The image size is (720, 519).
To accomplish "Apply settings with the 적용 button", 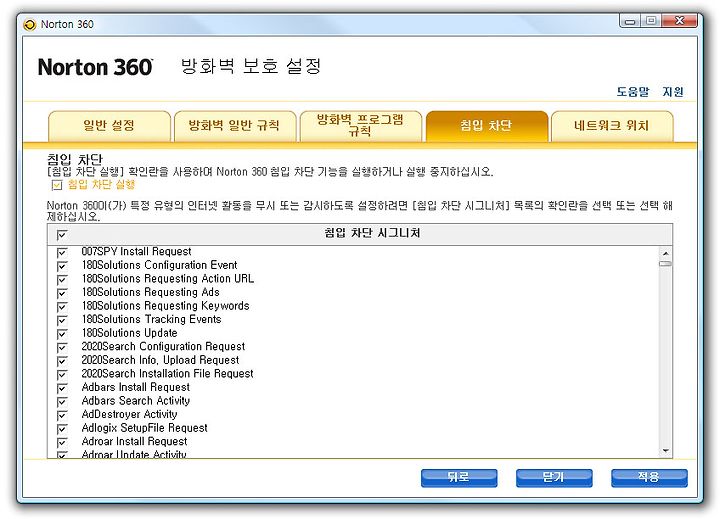I will (x=649, y=478).
